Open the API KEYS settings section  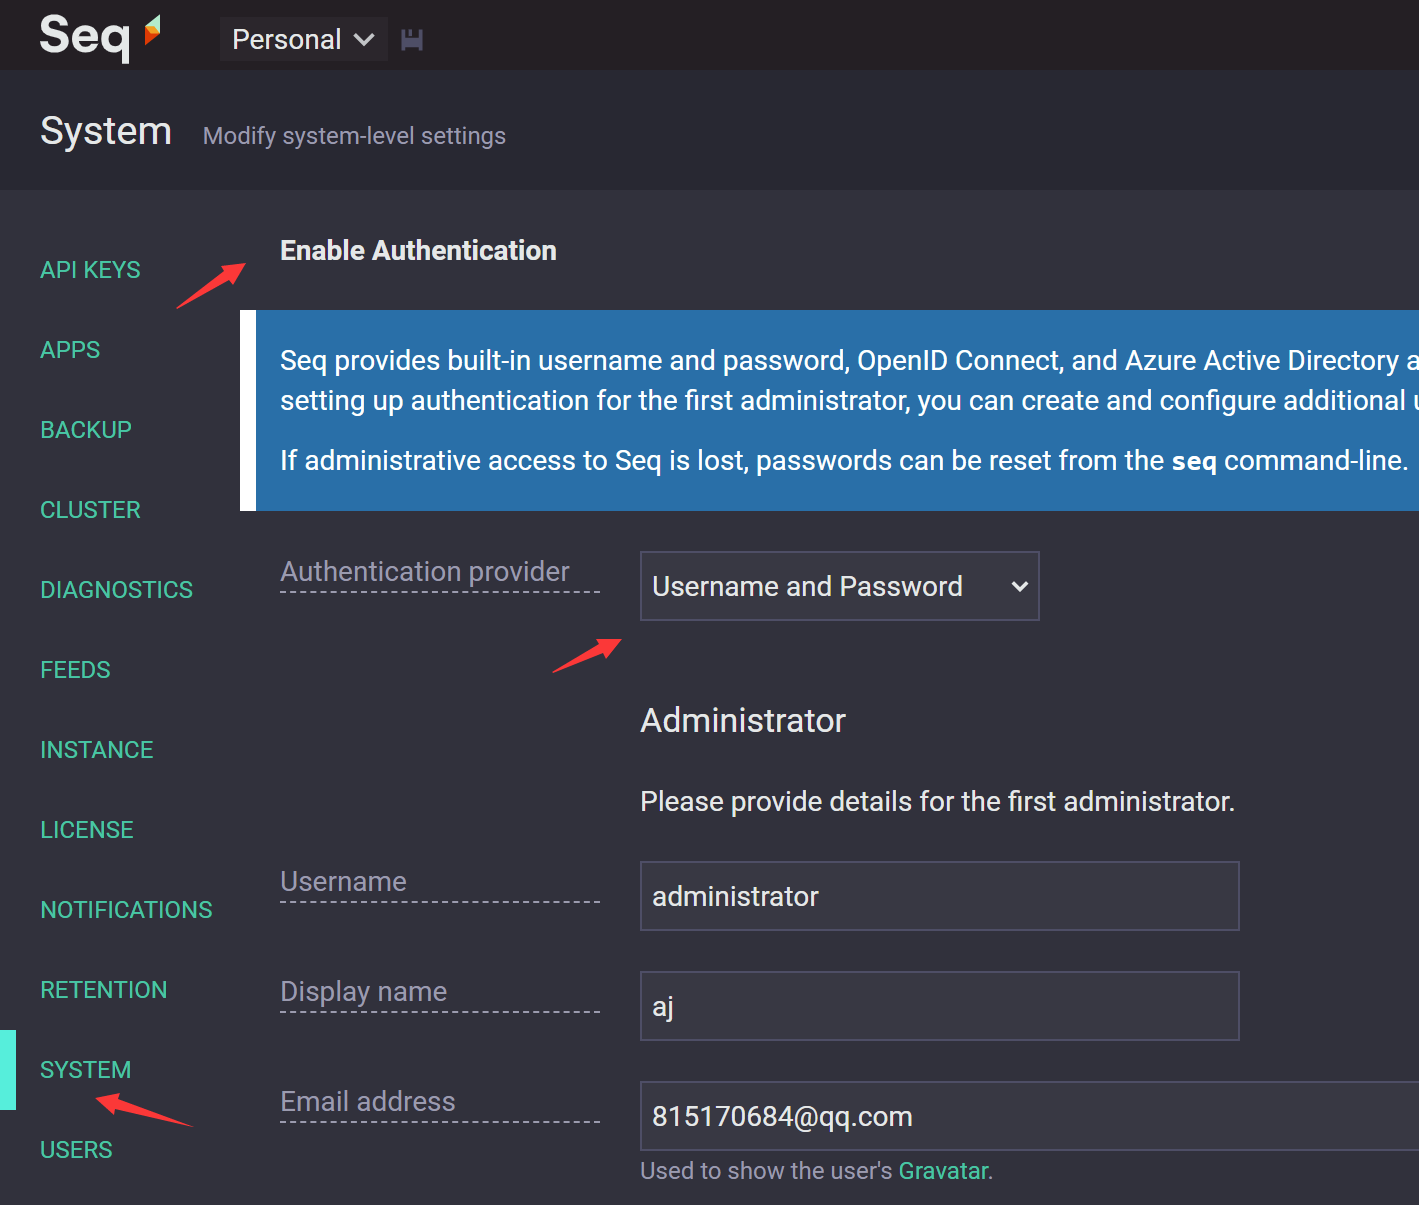pos(90,270)
